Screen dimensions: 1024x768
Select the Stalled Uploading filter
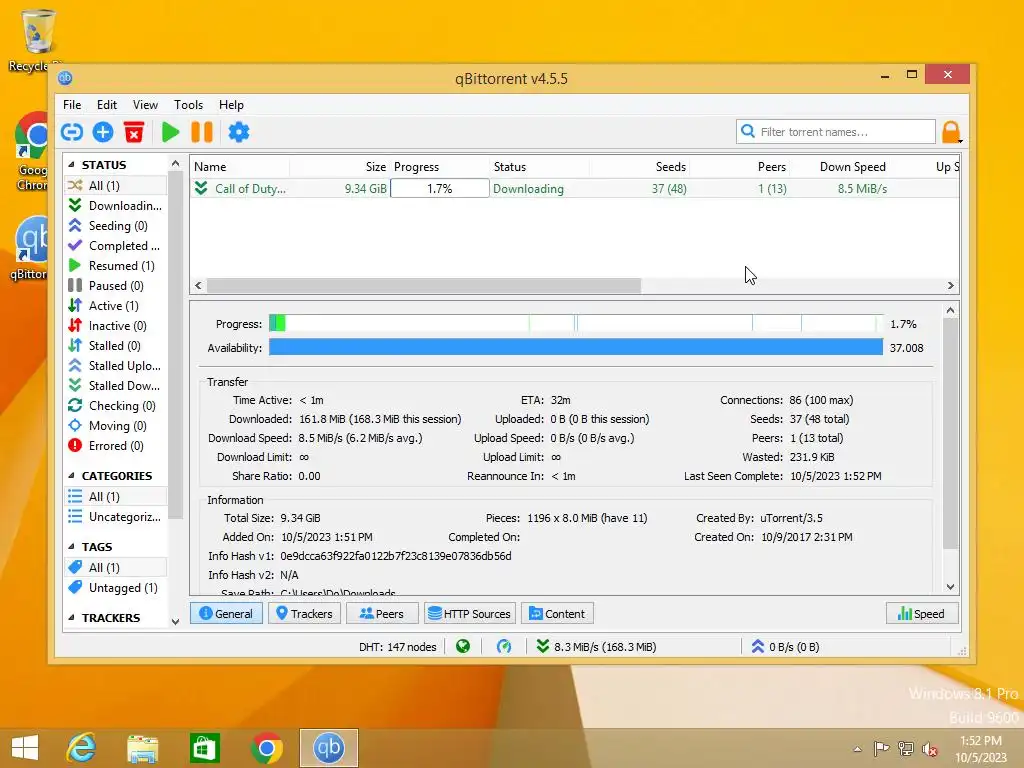[116, 366]
